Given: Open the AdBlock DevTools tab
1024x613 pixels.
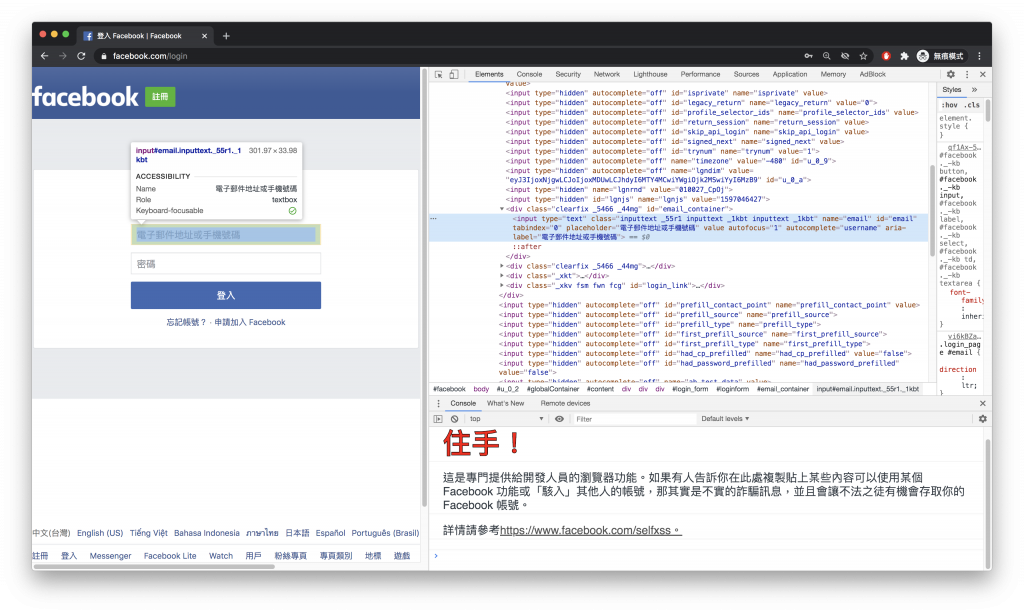Looking at the screenshot, I should click(x=872, y=74).
